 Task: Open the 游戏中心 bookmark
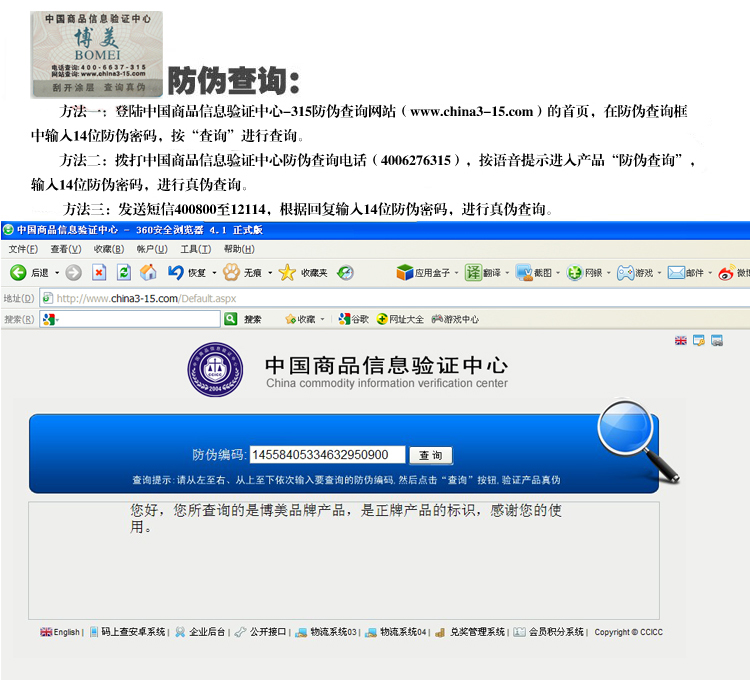click(x=455, y=319)
